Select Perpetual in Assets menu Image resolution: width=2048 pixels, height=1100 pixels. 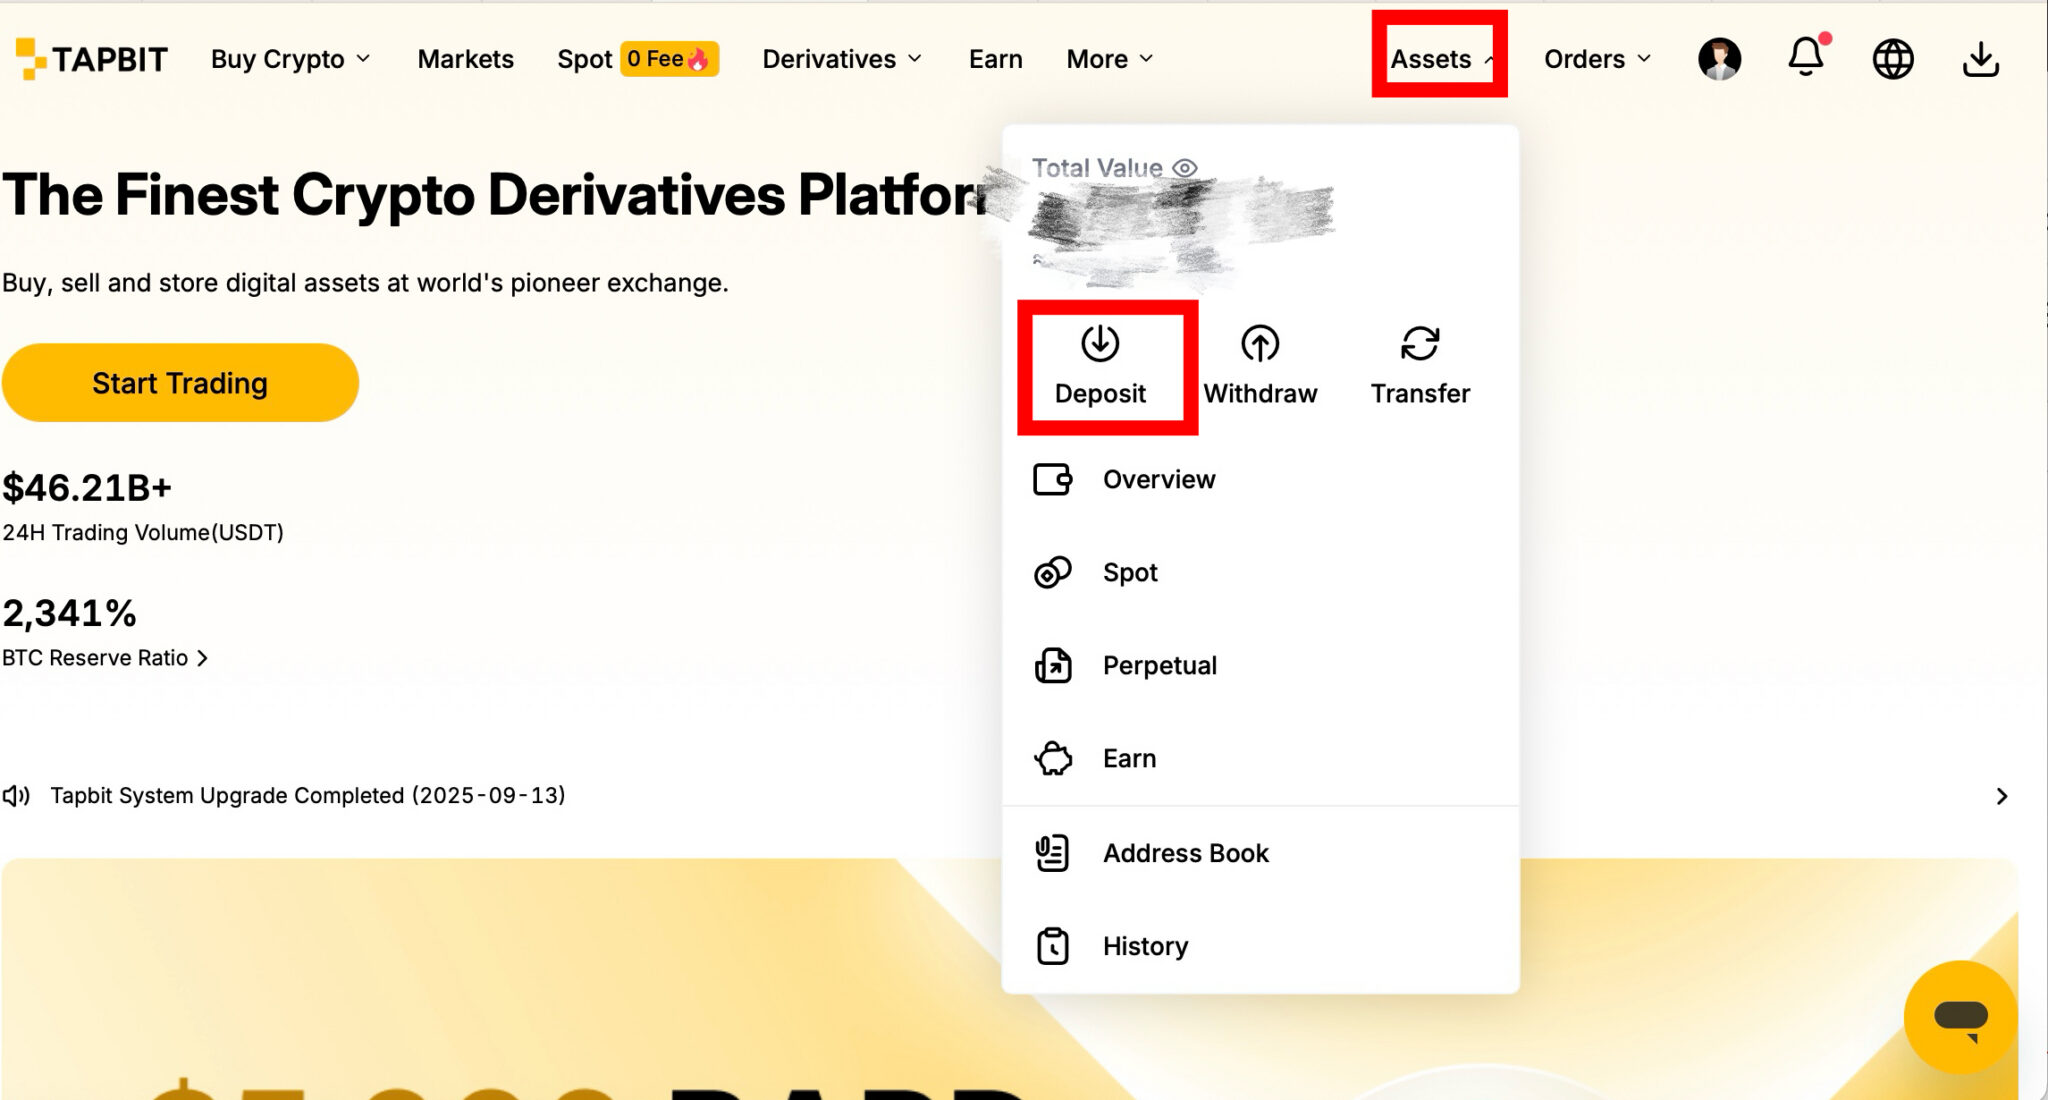pos(1159,666)
